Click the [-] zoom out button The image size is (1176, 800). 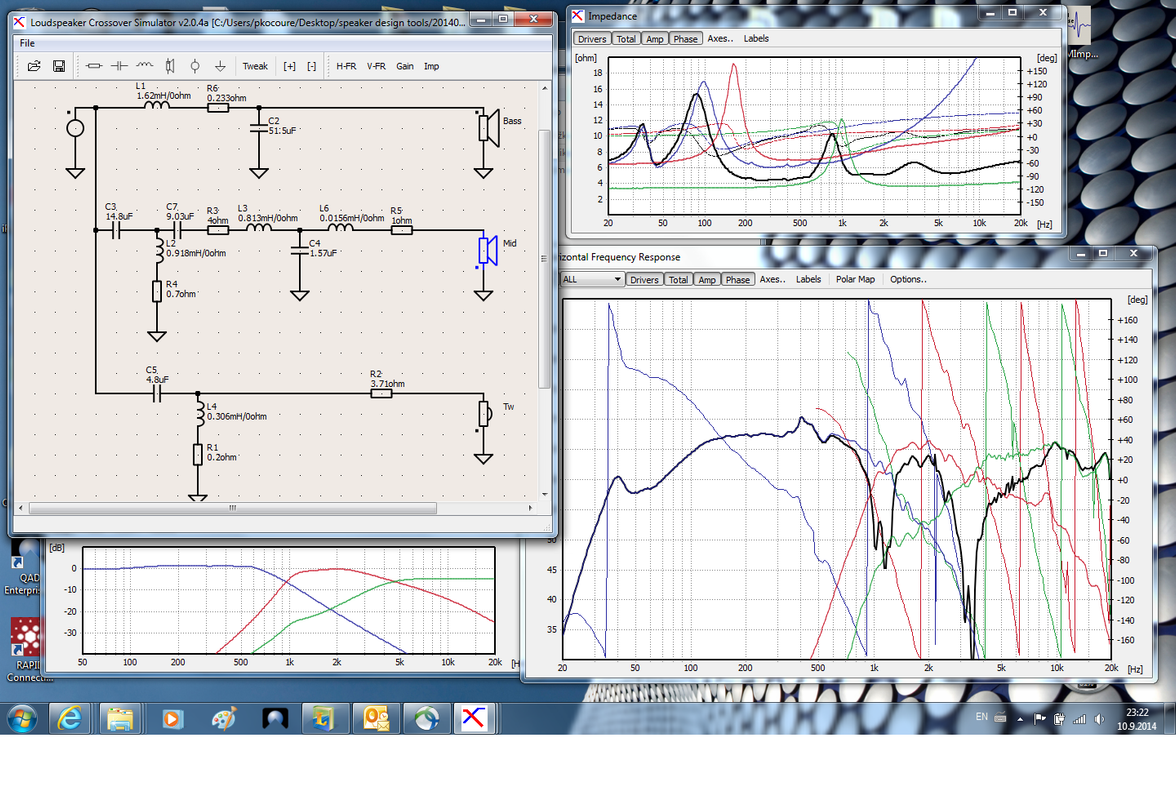pyautogui.click(x=312, y=66)
